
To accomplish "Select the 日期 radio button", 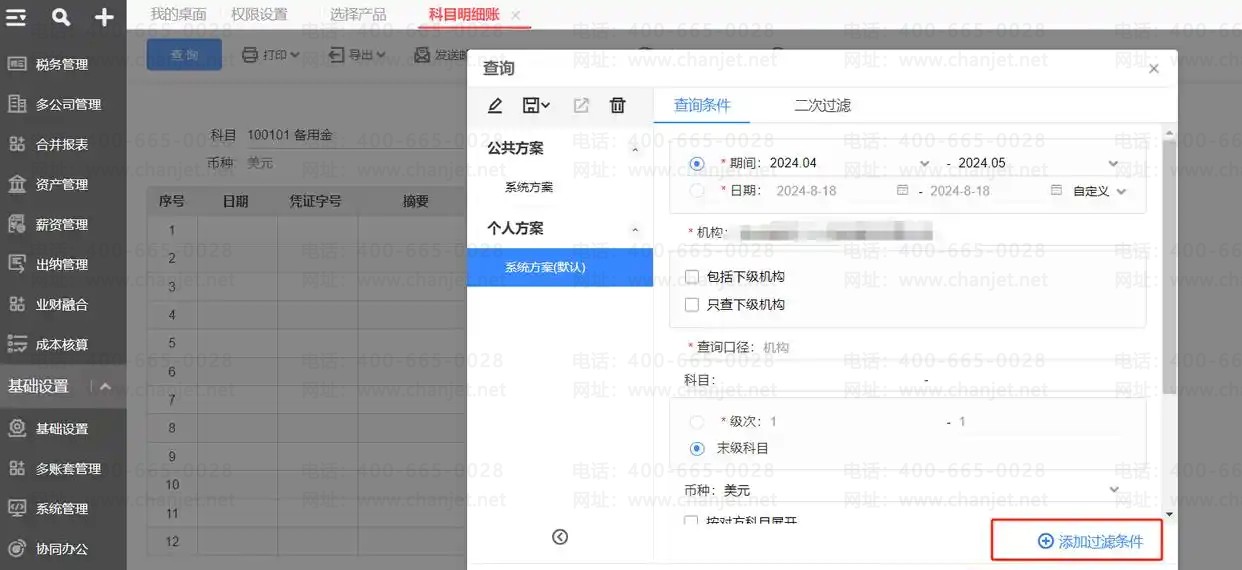I will tap(697, 190).
